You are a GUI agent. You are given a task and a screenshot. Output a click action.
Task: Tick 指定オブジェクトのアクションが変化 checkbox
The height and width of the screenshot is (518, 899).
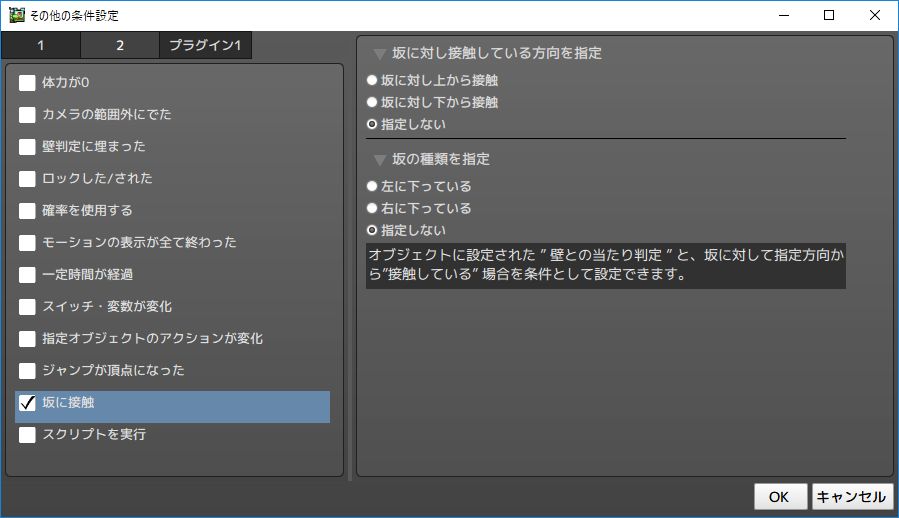tap(27, 338)
